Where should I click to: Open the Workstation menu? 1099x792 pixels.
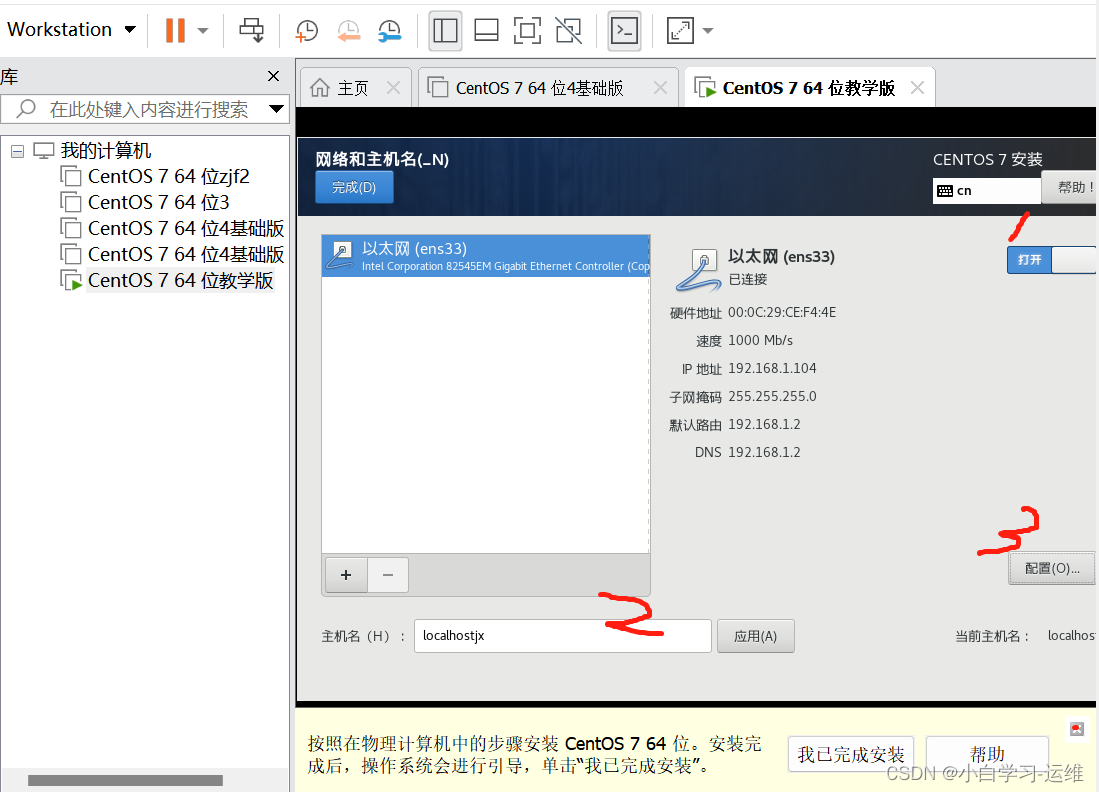(71, 29)
